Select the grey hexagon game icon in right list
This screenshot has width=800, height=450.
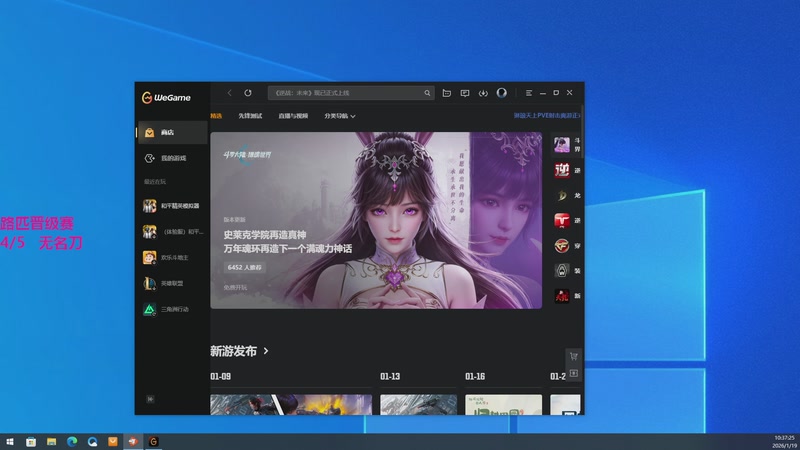pos(562,270)
